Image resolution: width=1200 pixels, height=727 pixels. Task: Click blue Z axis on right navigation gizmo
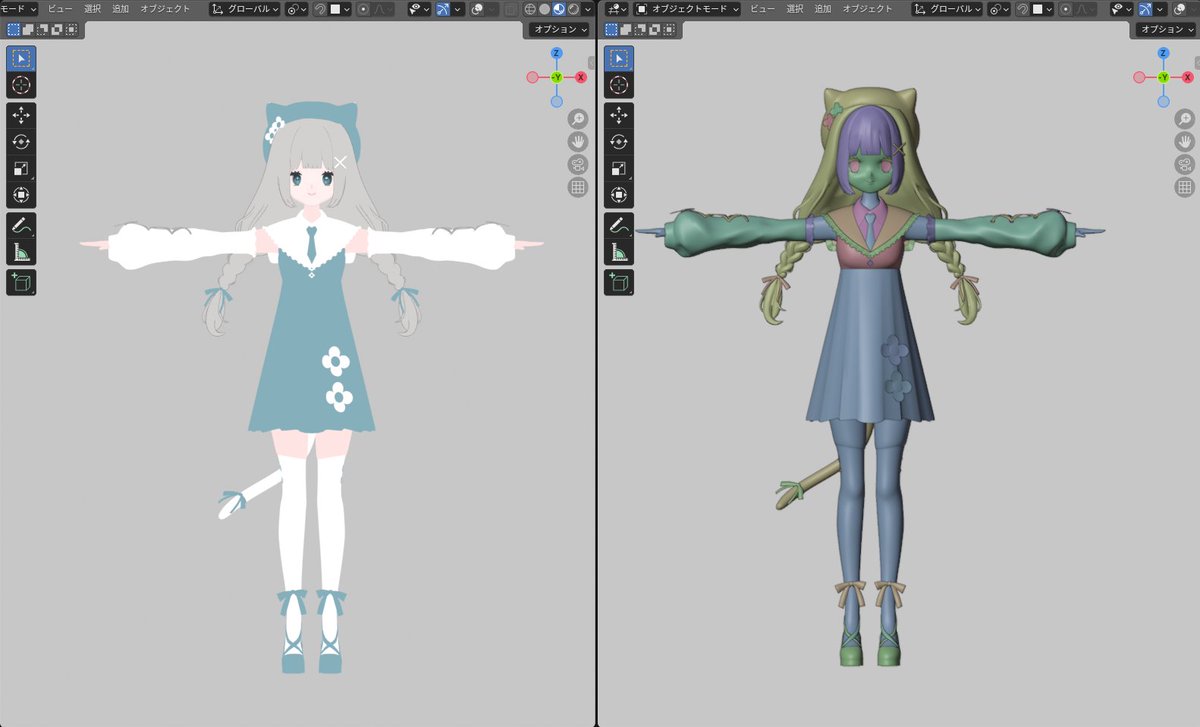1163,53
